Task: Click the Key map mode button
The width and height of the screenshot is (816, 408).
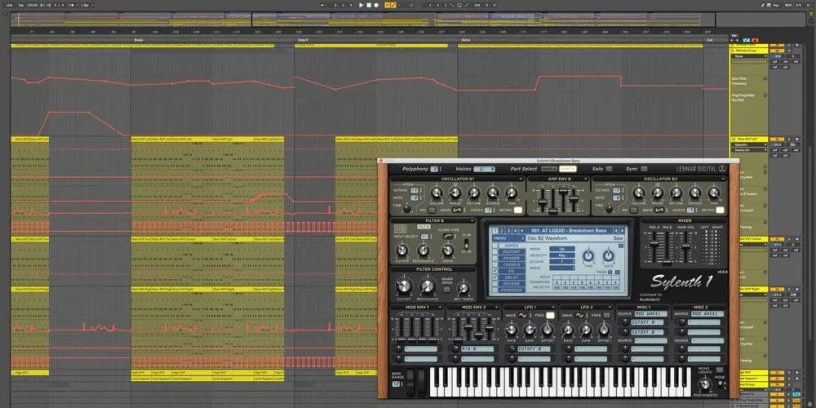Action: [776, 5]
